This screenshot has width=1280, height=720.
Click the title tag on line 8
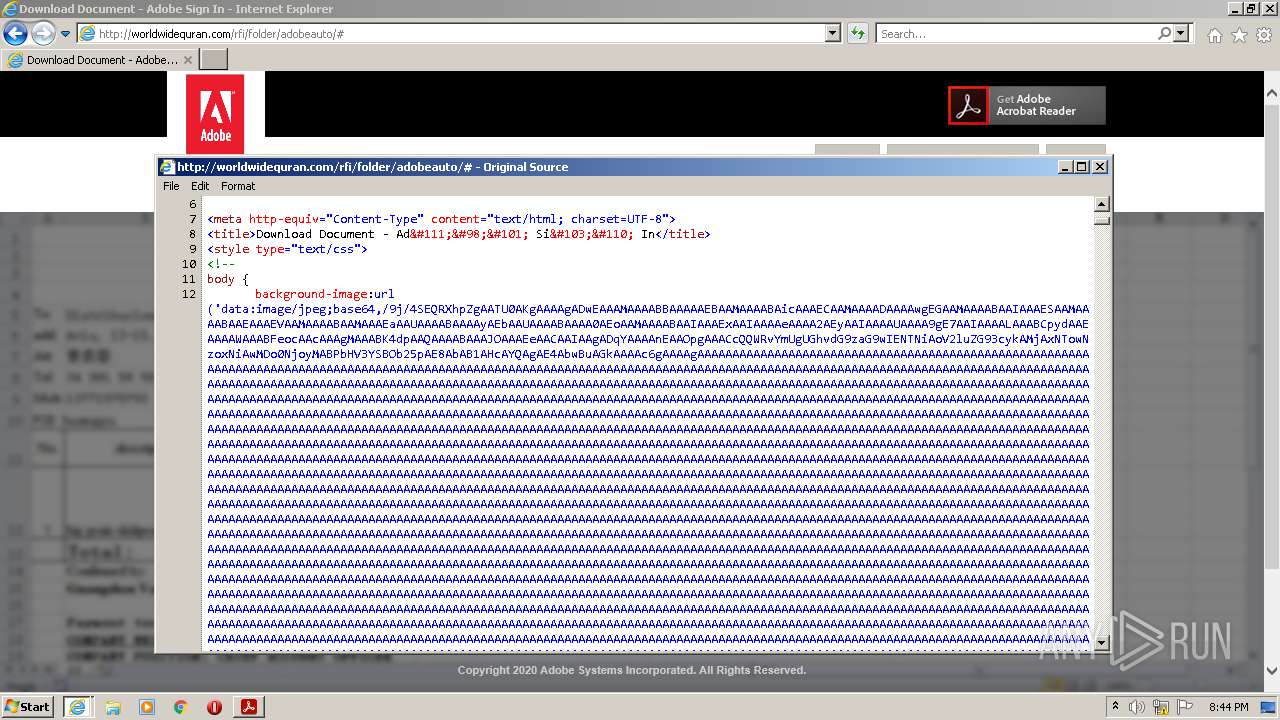[x=458, y=234]
